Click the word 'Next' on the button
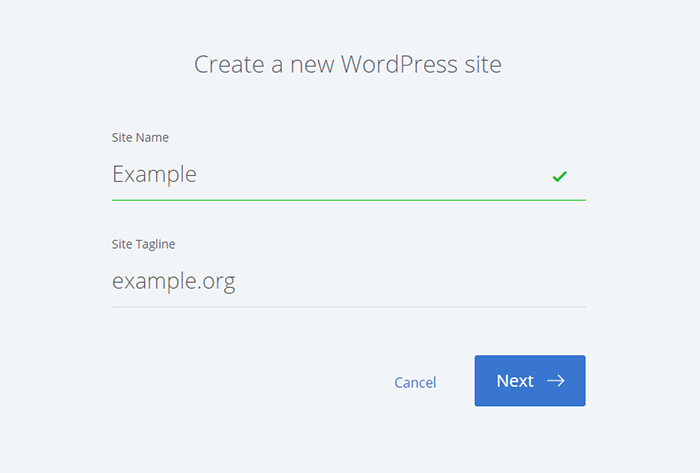Viewport: 700px width, 473px height. click(515, 381)
